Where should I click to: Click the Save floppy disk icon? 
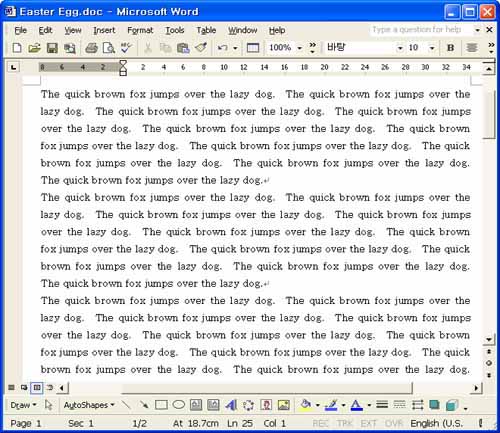click(52, 48)
